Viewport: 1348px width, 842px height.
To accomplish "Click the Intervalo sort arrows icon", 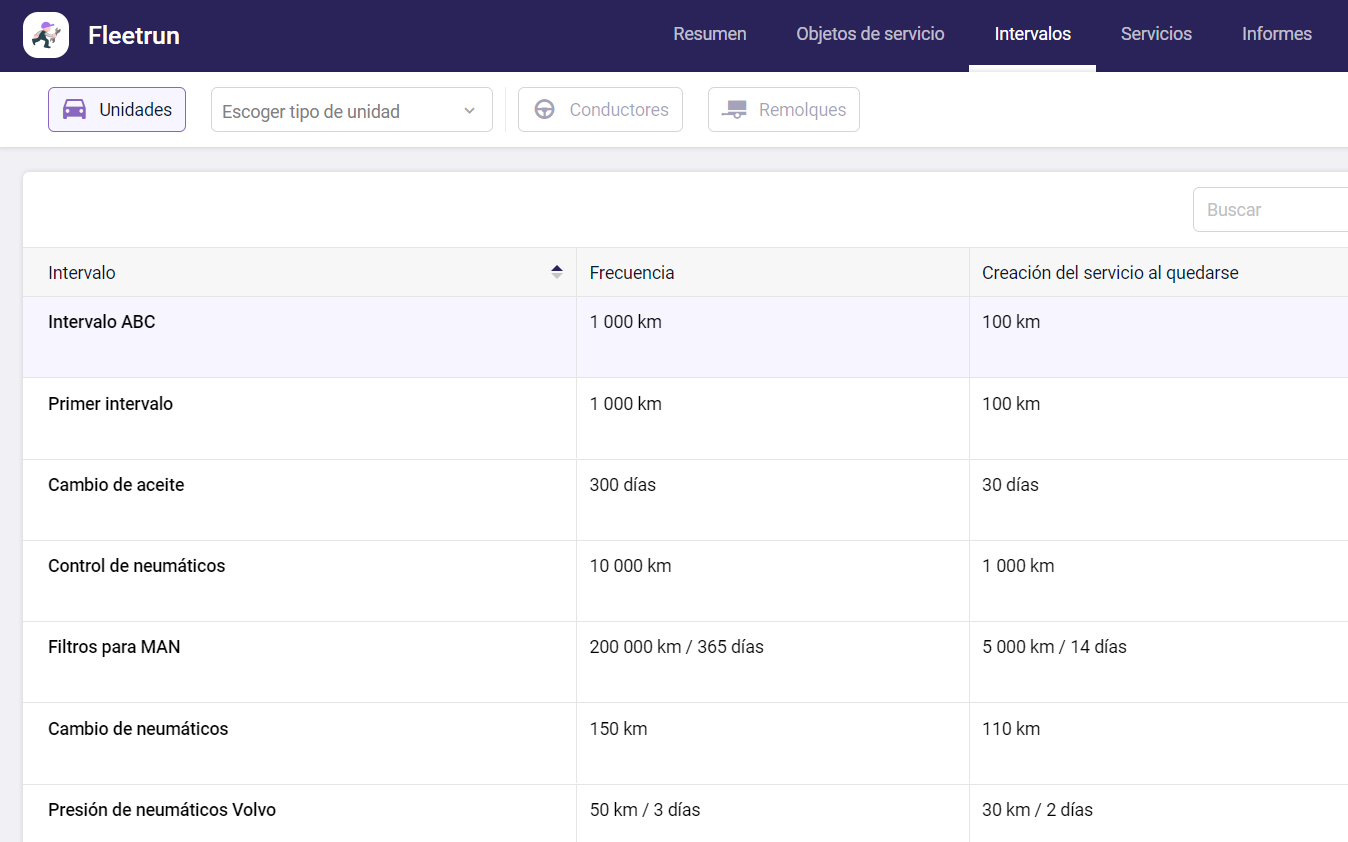I will pyautogui.click(x=557, y=272).
